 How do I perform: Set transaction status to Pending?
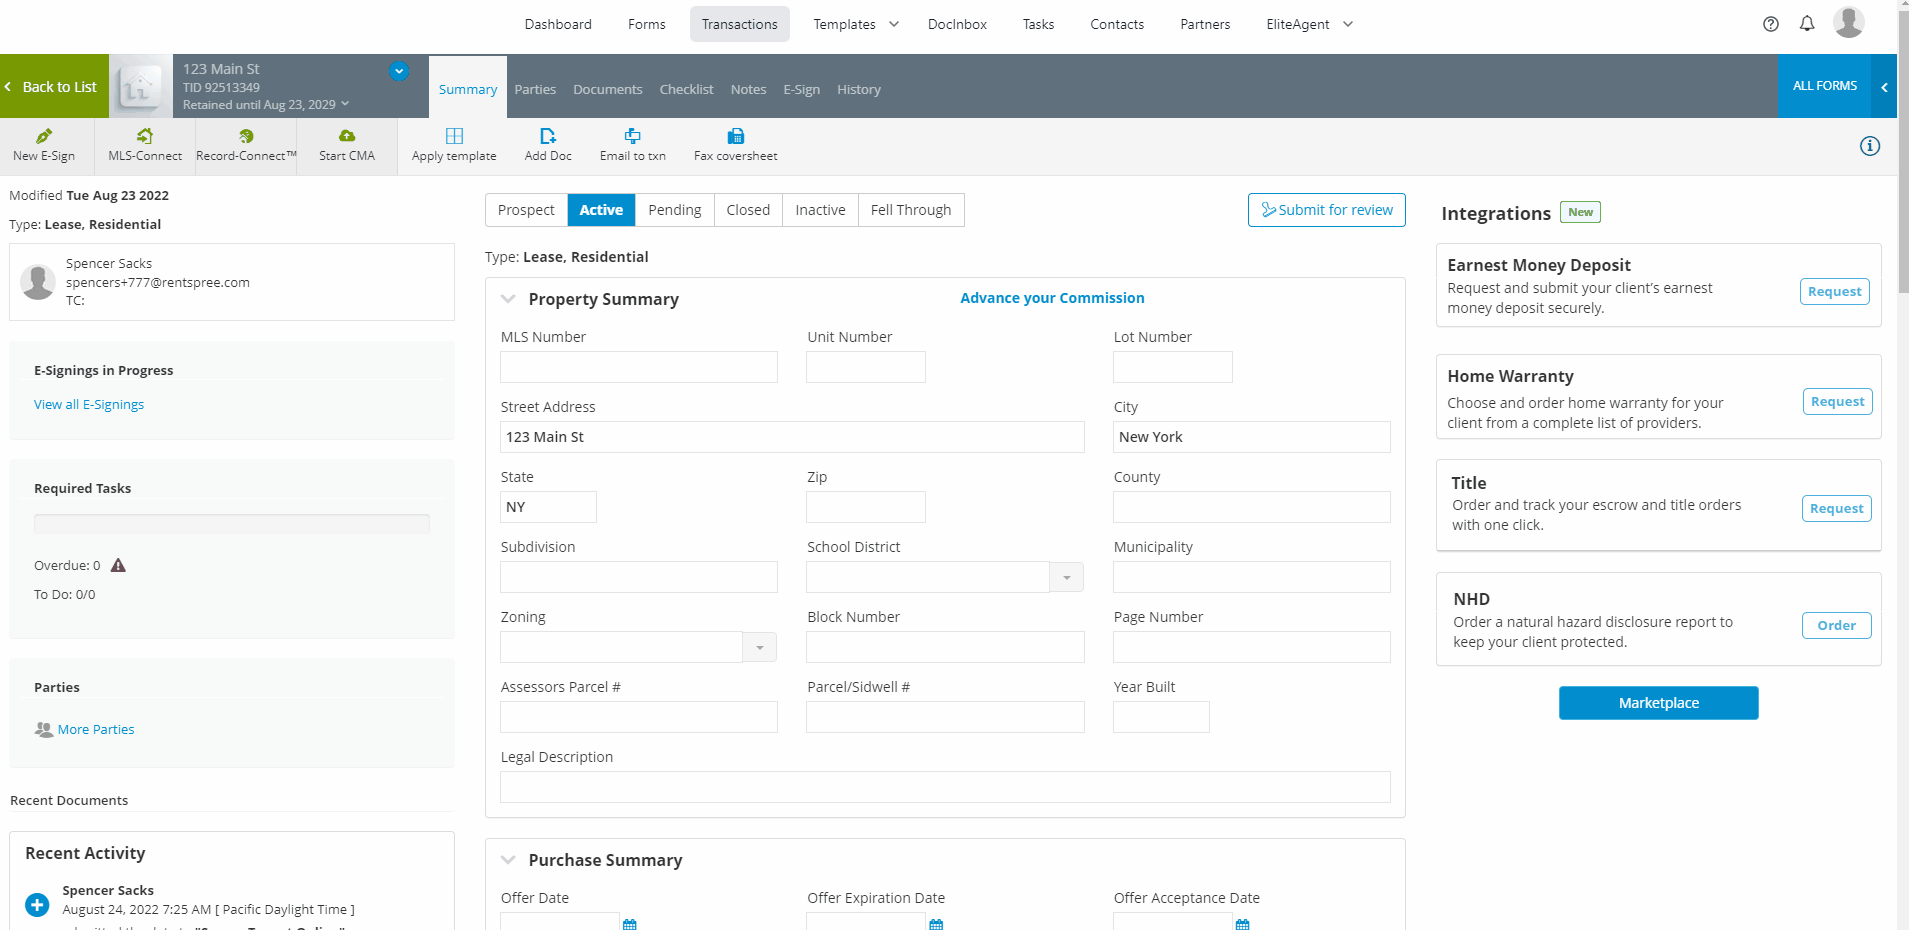(x=674, y=210)
